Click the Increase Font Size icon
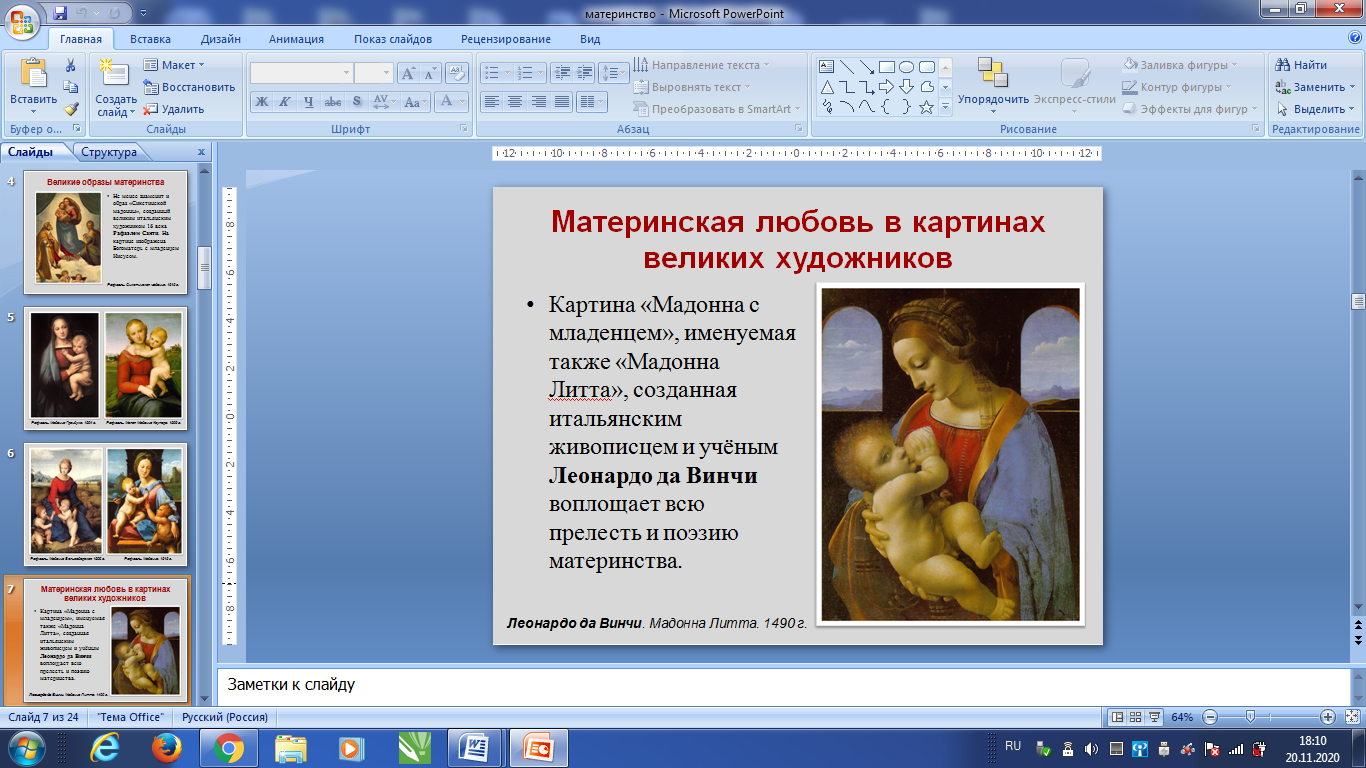Viewport: 1366px width, 768px height. click(408, 73)
